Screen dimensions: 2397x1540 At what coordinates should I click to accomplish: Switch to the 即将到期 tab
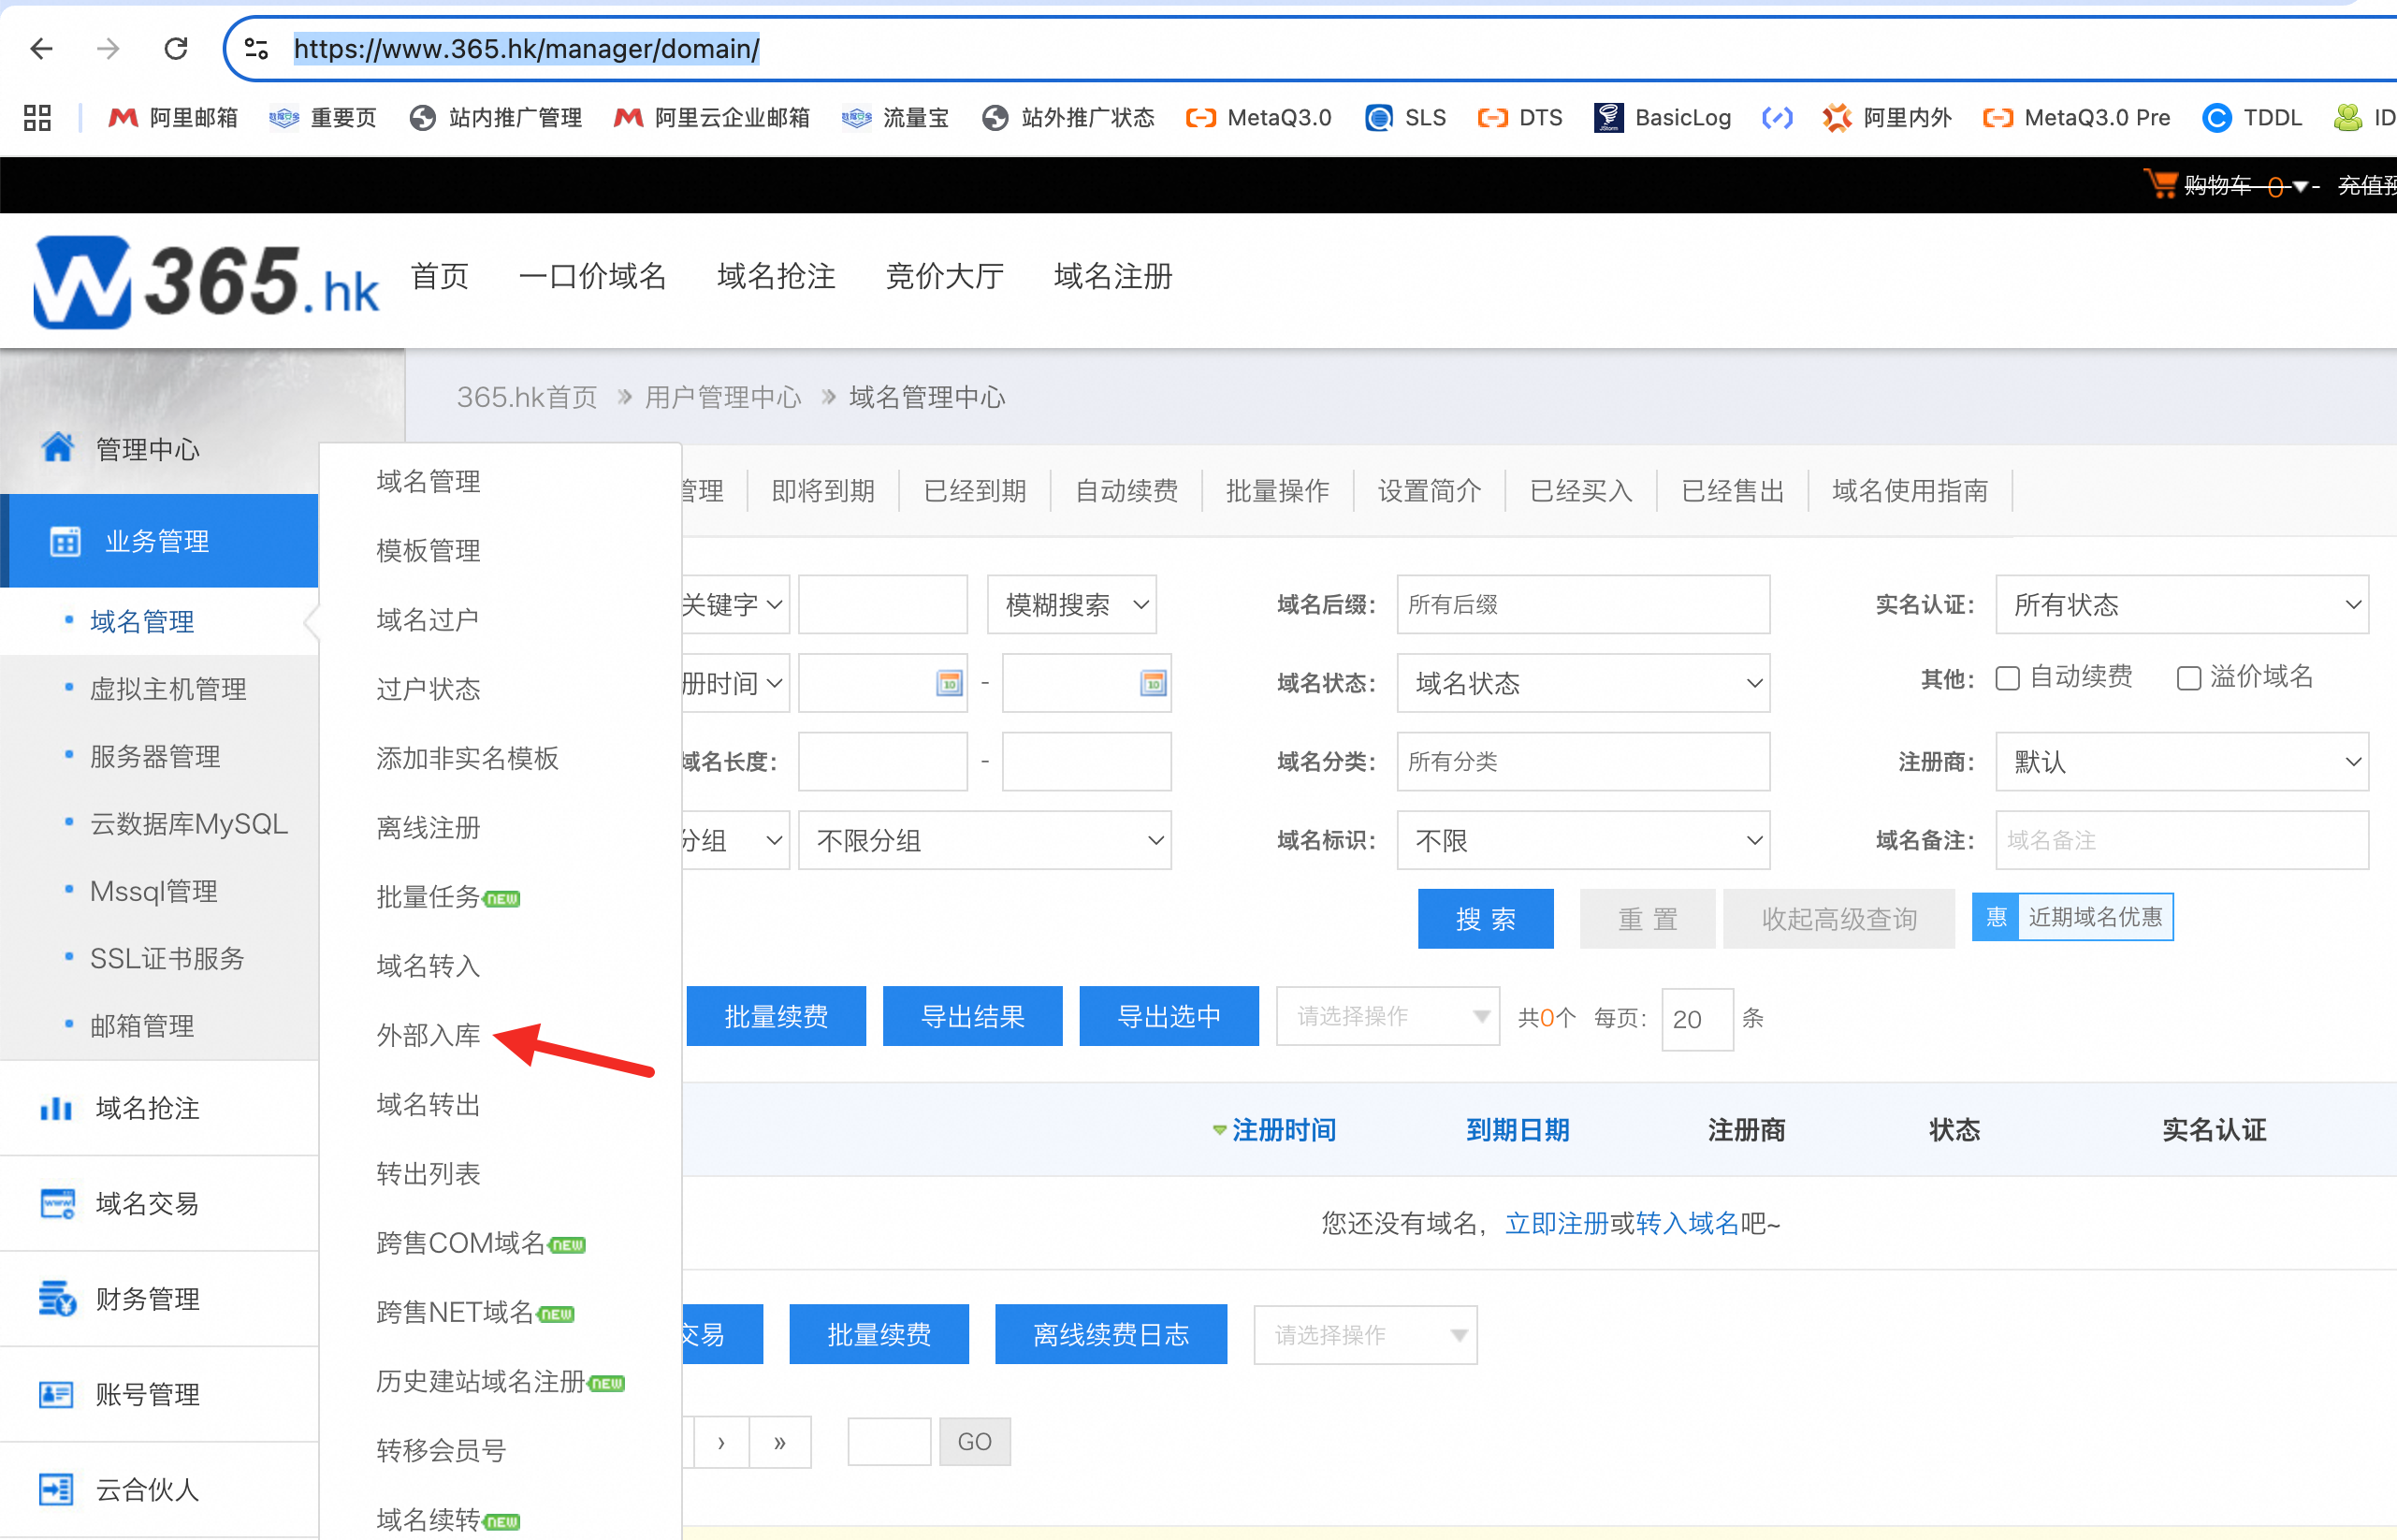pos(823,490)
